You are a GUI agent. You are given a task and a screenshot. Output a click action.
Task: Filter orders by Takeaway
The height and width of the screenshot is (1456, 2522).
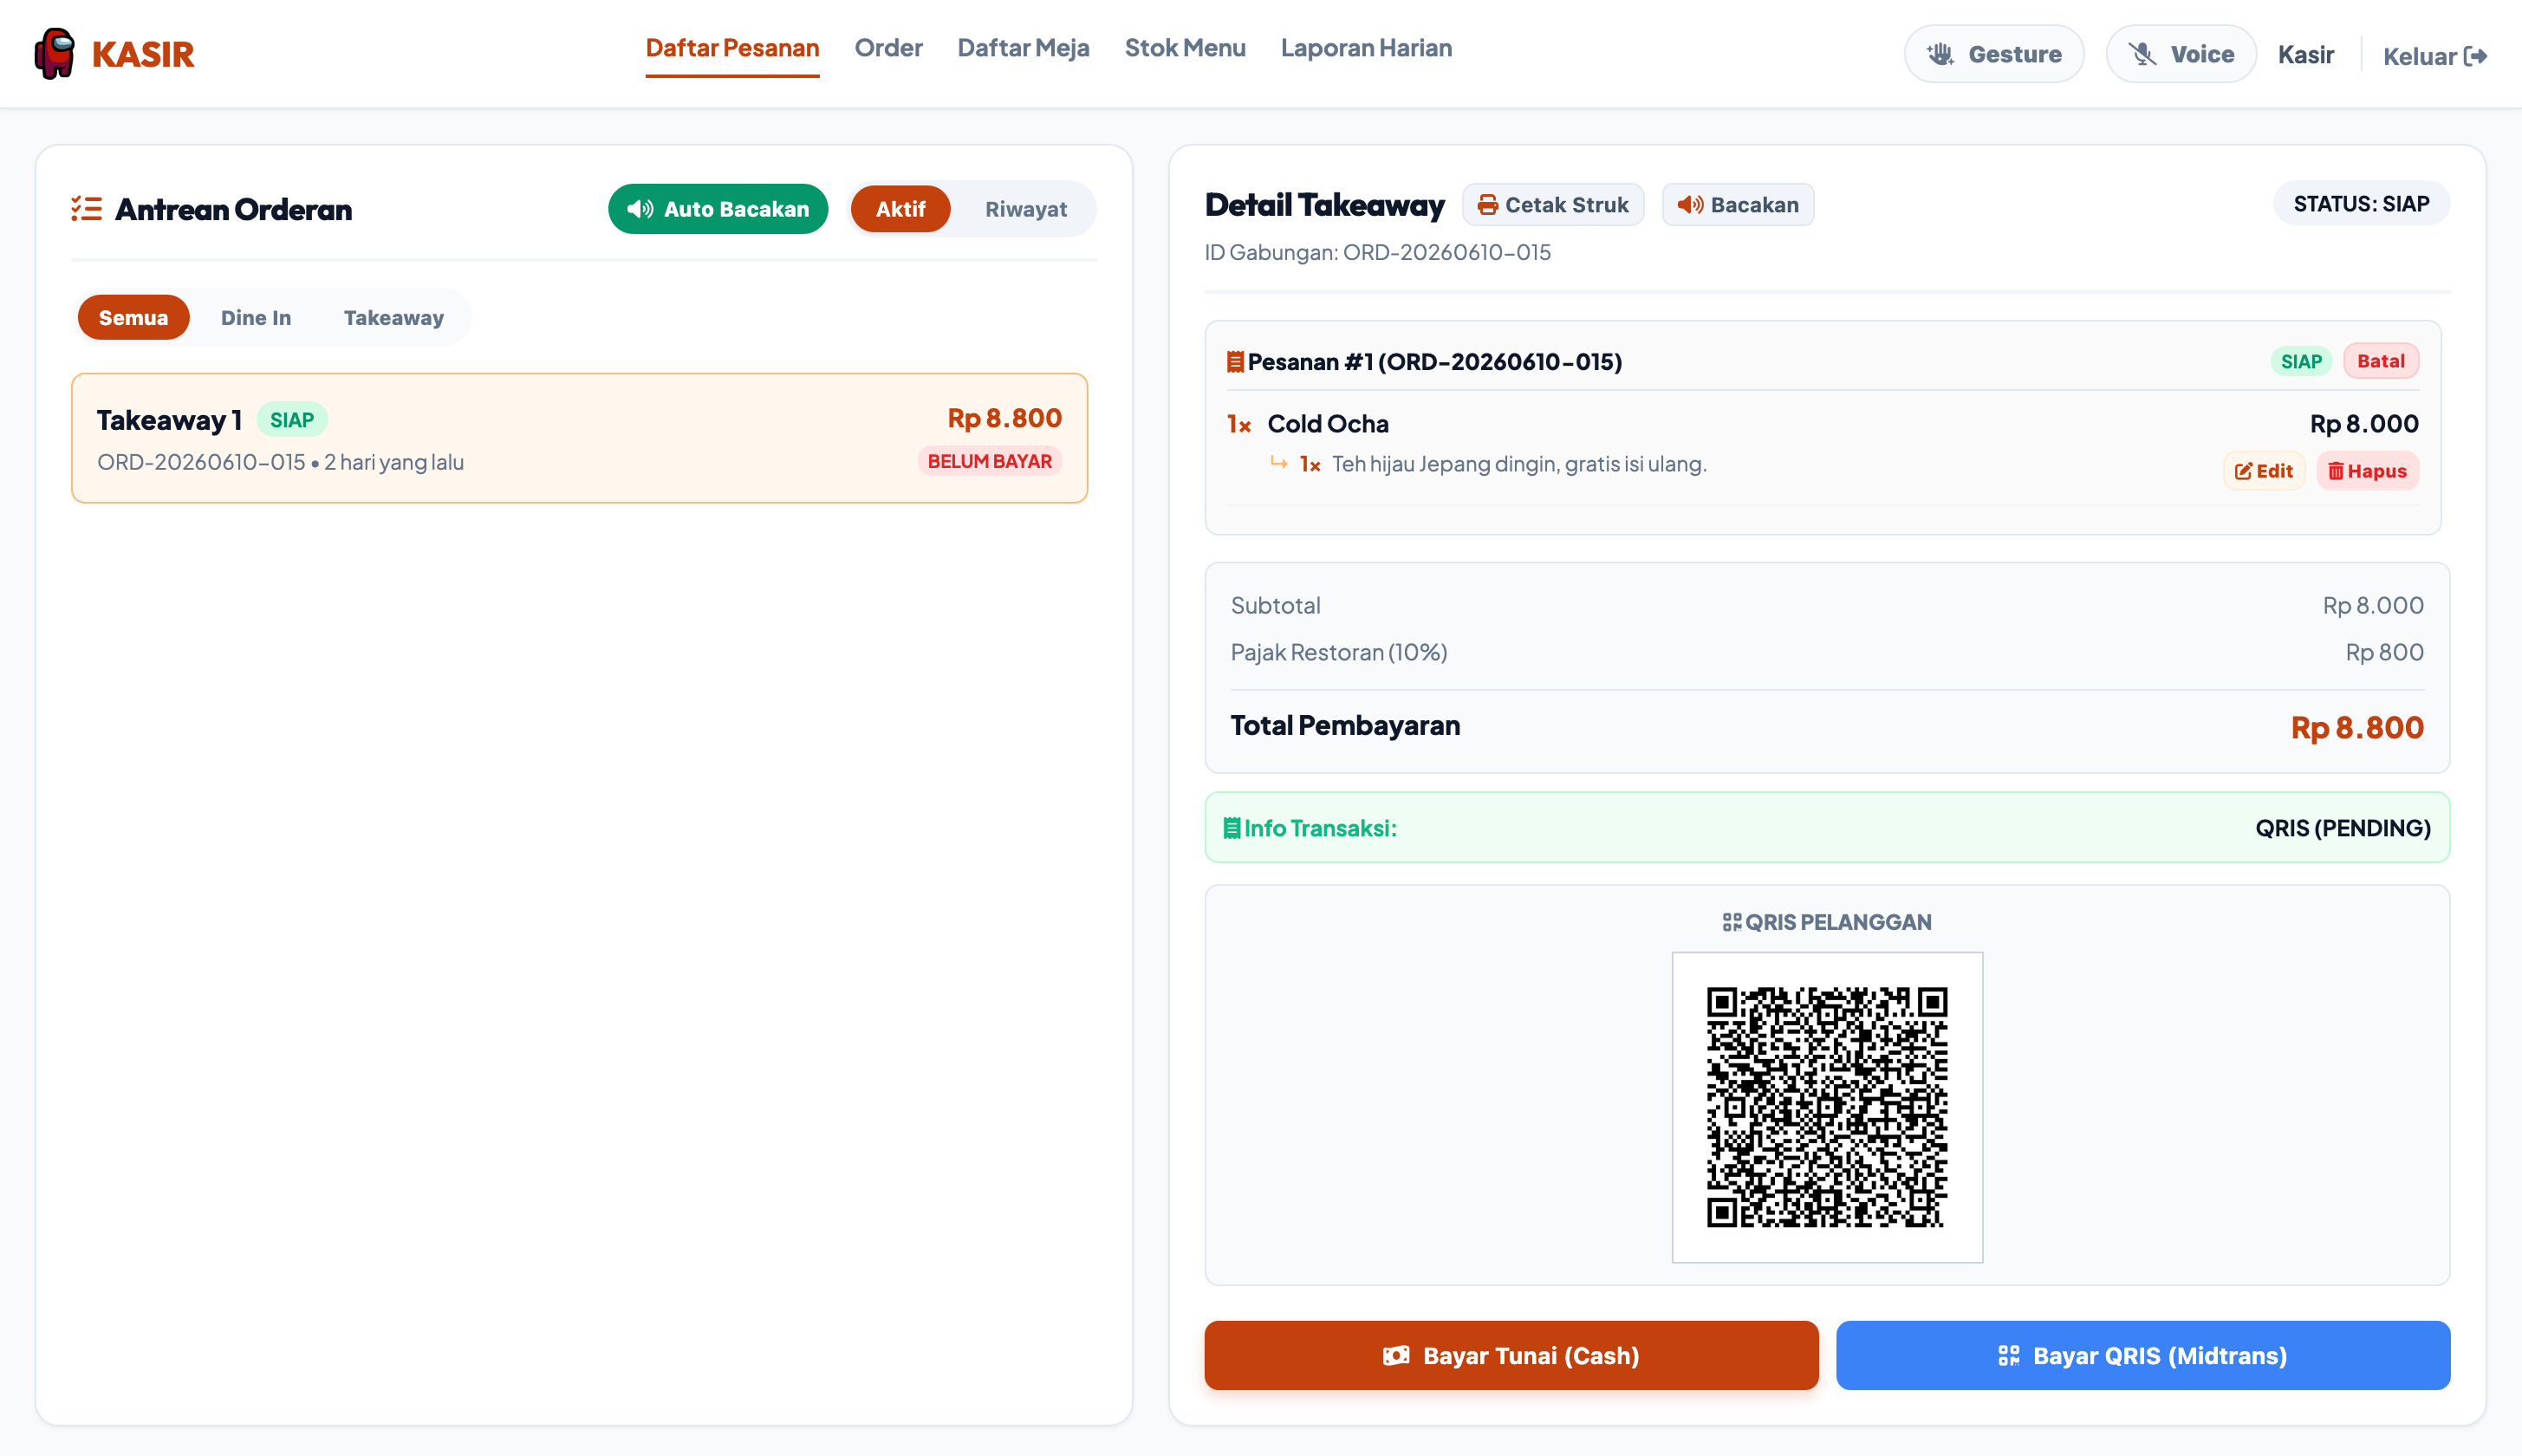coord(394,317)
